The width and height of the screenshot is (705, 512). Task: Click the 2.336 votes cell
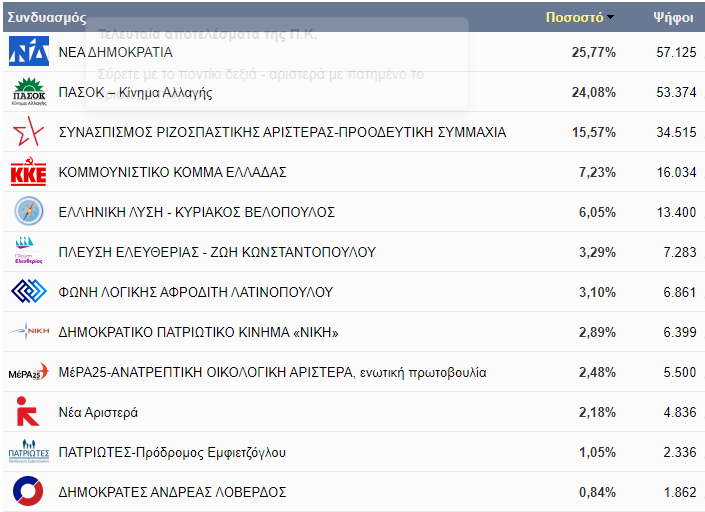point(680,453)
